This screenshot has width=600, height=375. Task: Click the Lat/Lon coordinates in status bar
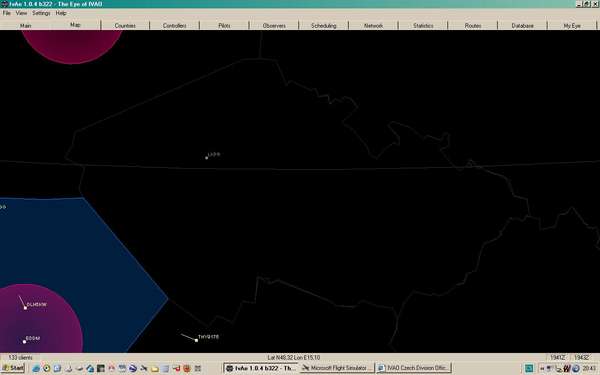point(293,357)
